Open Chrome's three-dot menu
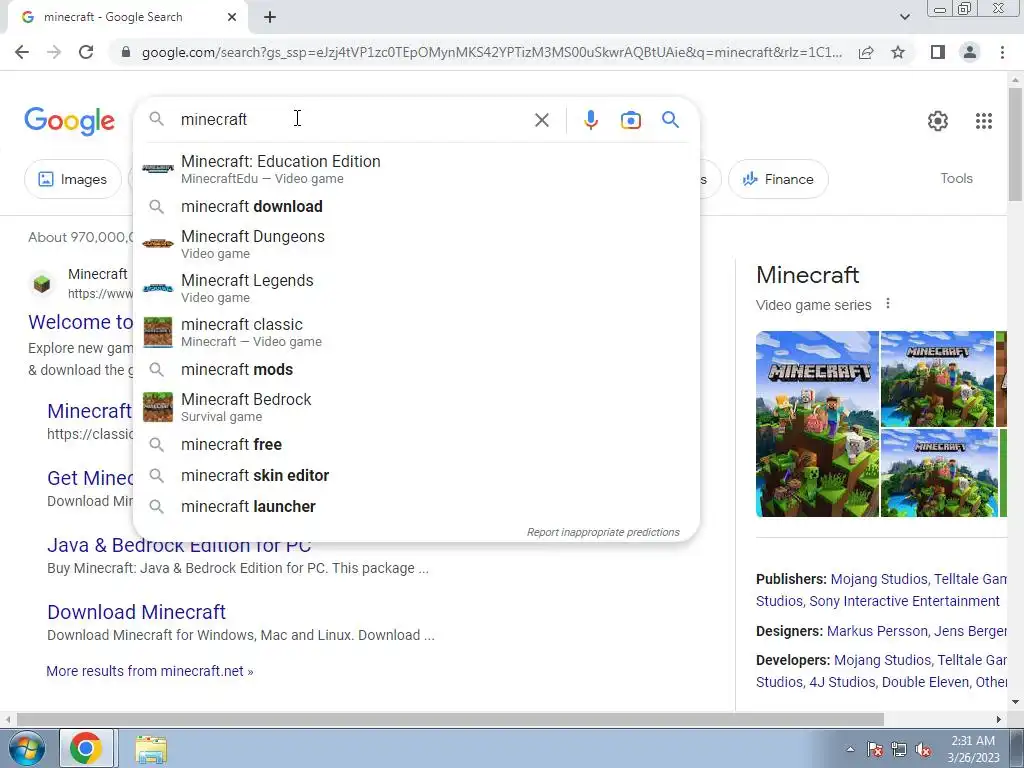Image resolution: width=1024 pixels, height=768 pixels. pos(1002,52)
